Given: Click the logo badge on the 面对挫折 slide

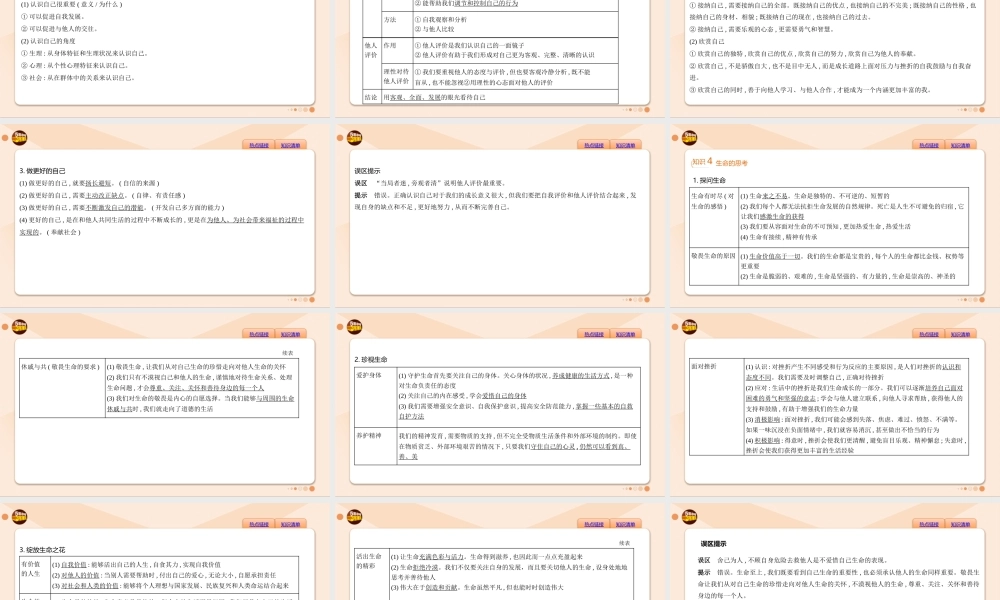Looking at the screenshot, I should (x=690, y=326).
